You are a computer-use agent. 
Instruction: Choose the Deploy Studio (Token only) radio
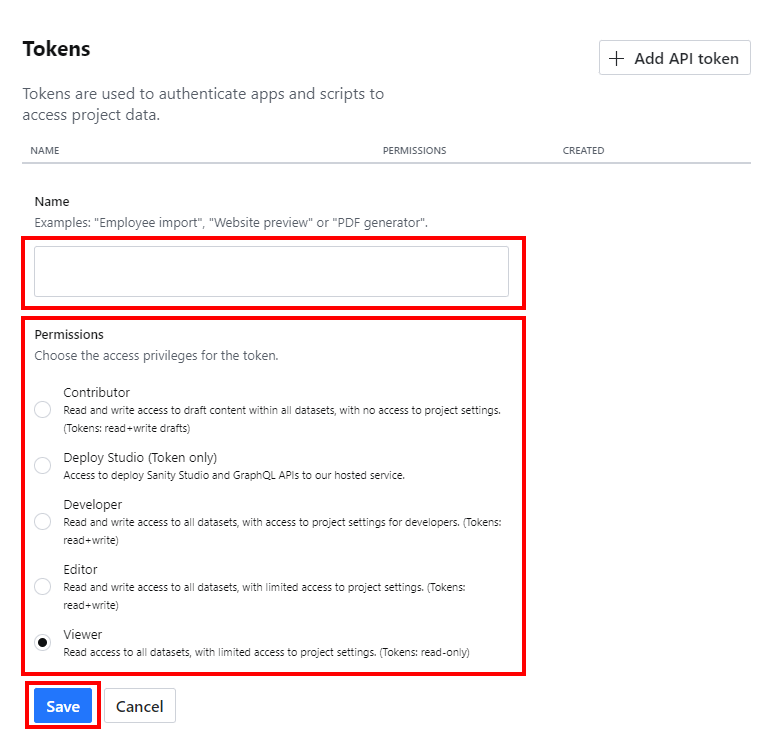click(x=43, y=465)
